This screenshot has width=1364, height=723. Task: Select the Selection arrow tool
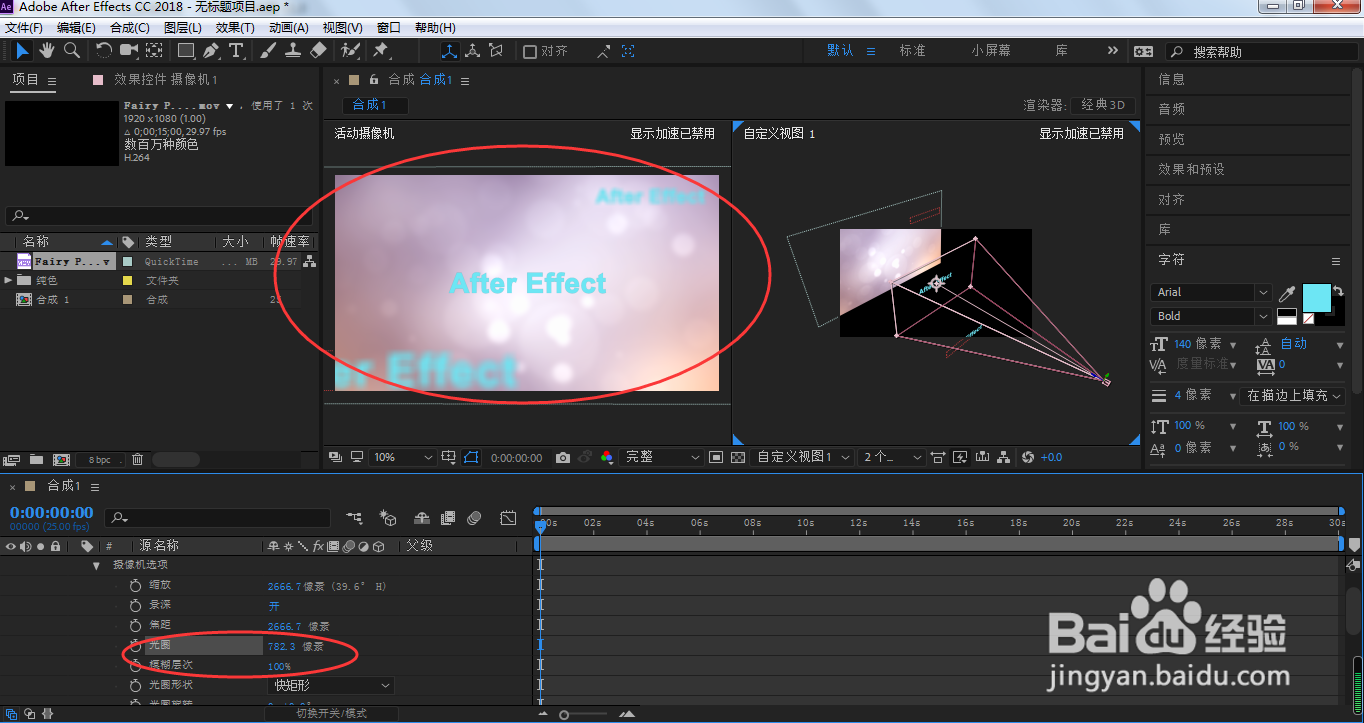click(22, 50)
